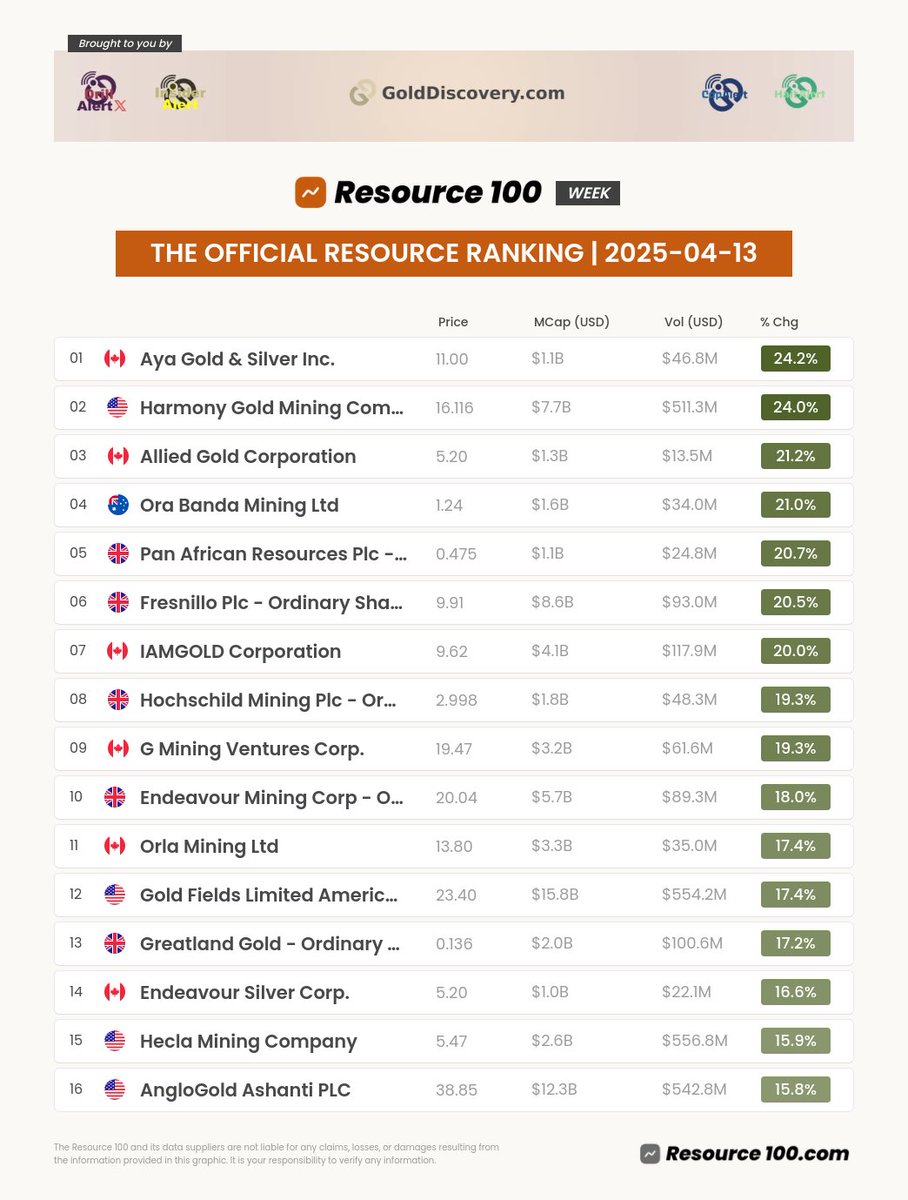Click the UK flag beside Hochschild Mining
908x1200 pixels.
pos(118,700)
